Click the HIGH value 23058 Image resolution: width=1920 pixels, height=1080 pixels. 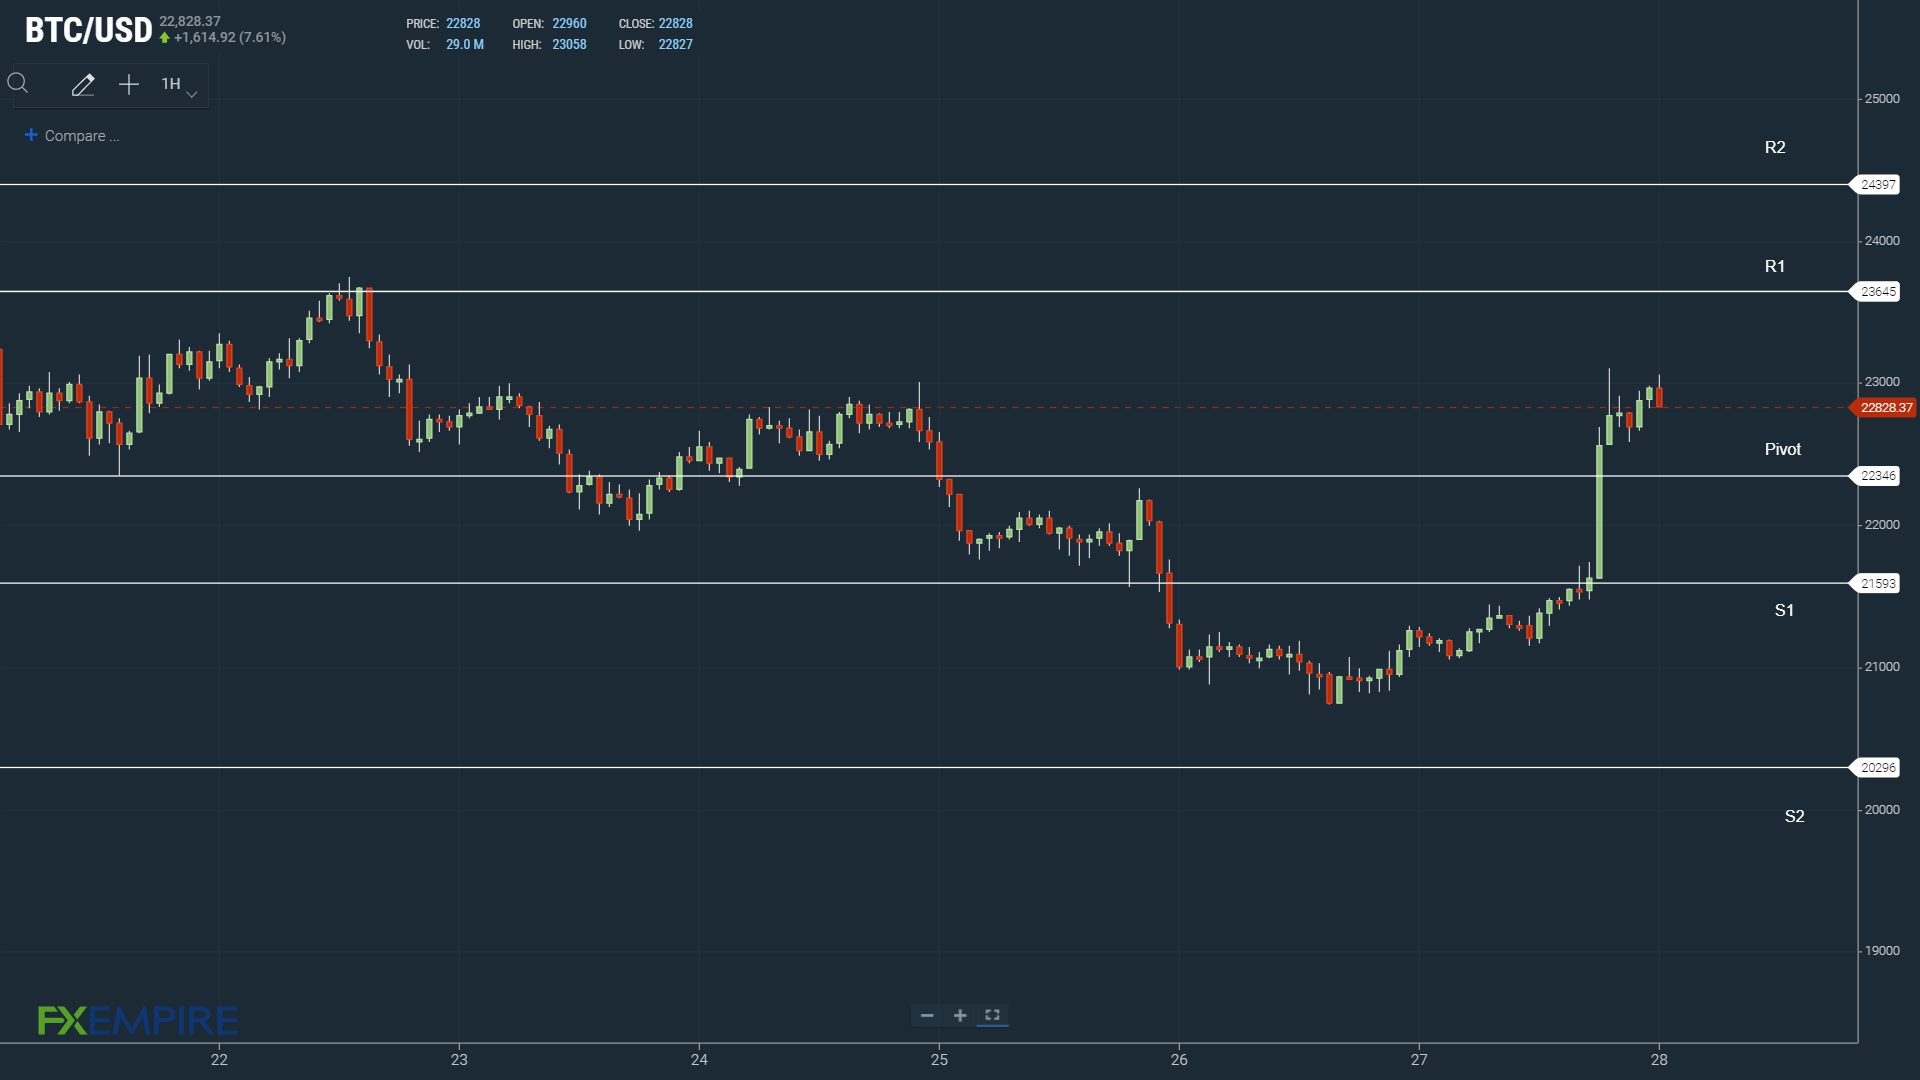coord(569,45)
